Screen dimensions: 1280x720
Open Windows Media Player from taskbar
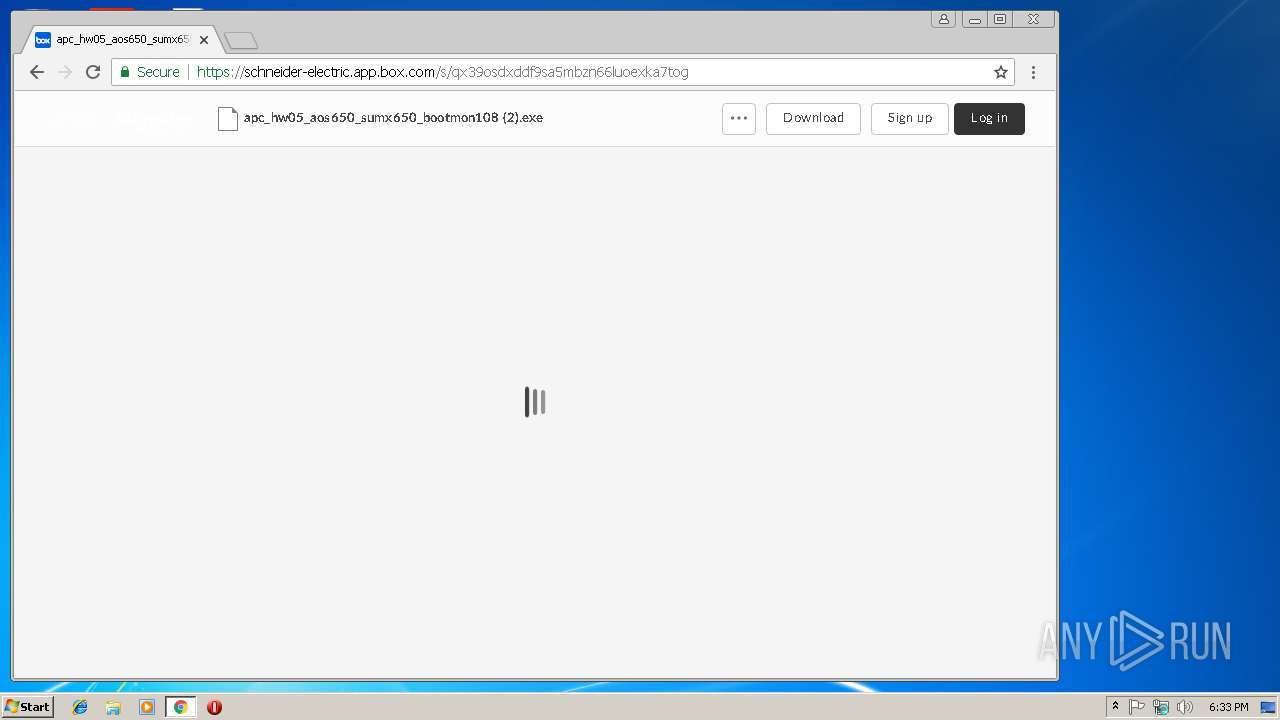pyautogui.click(x=147, y=707)
